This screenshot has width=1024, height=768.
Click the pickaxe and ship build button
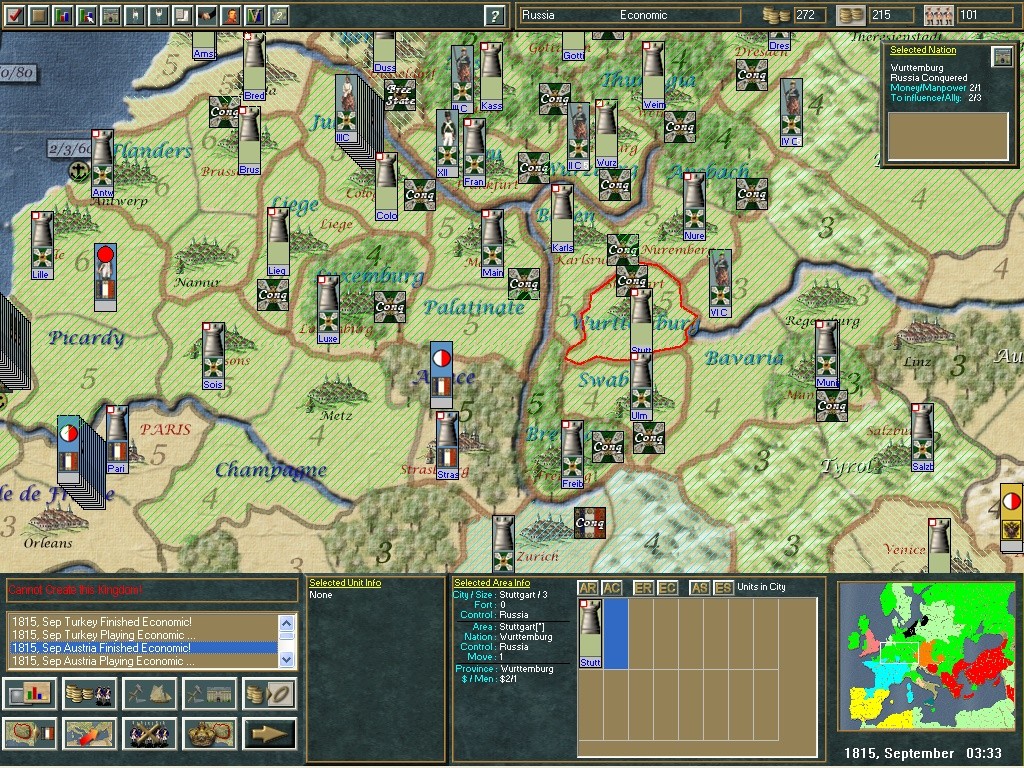(150, 694)
